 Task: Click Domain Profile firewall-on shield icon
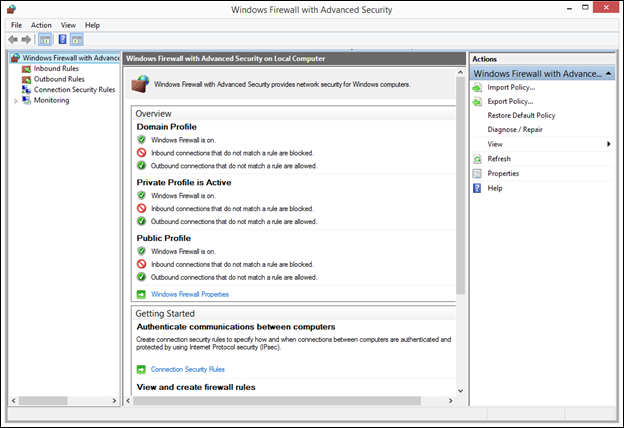pyautogui.click(x=141, y=140)
